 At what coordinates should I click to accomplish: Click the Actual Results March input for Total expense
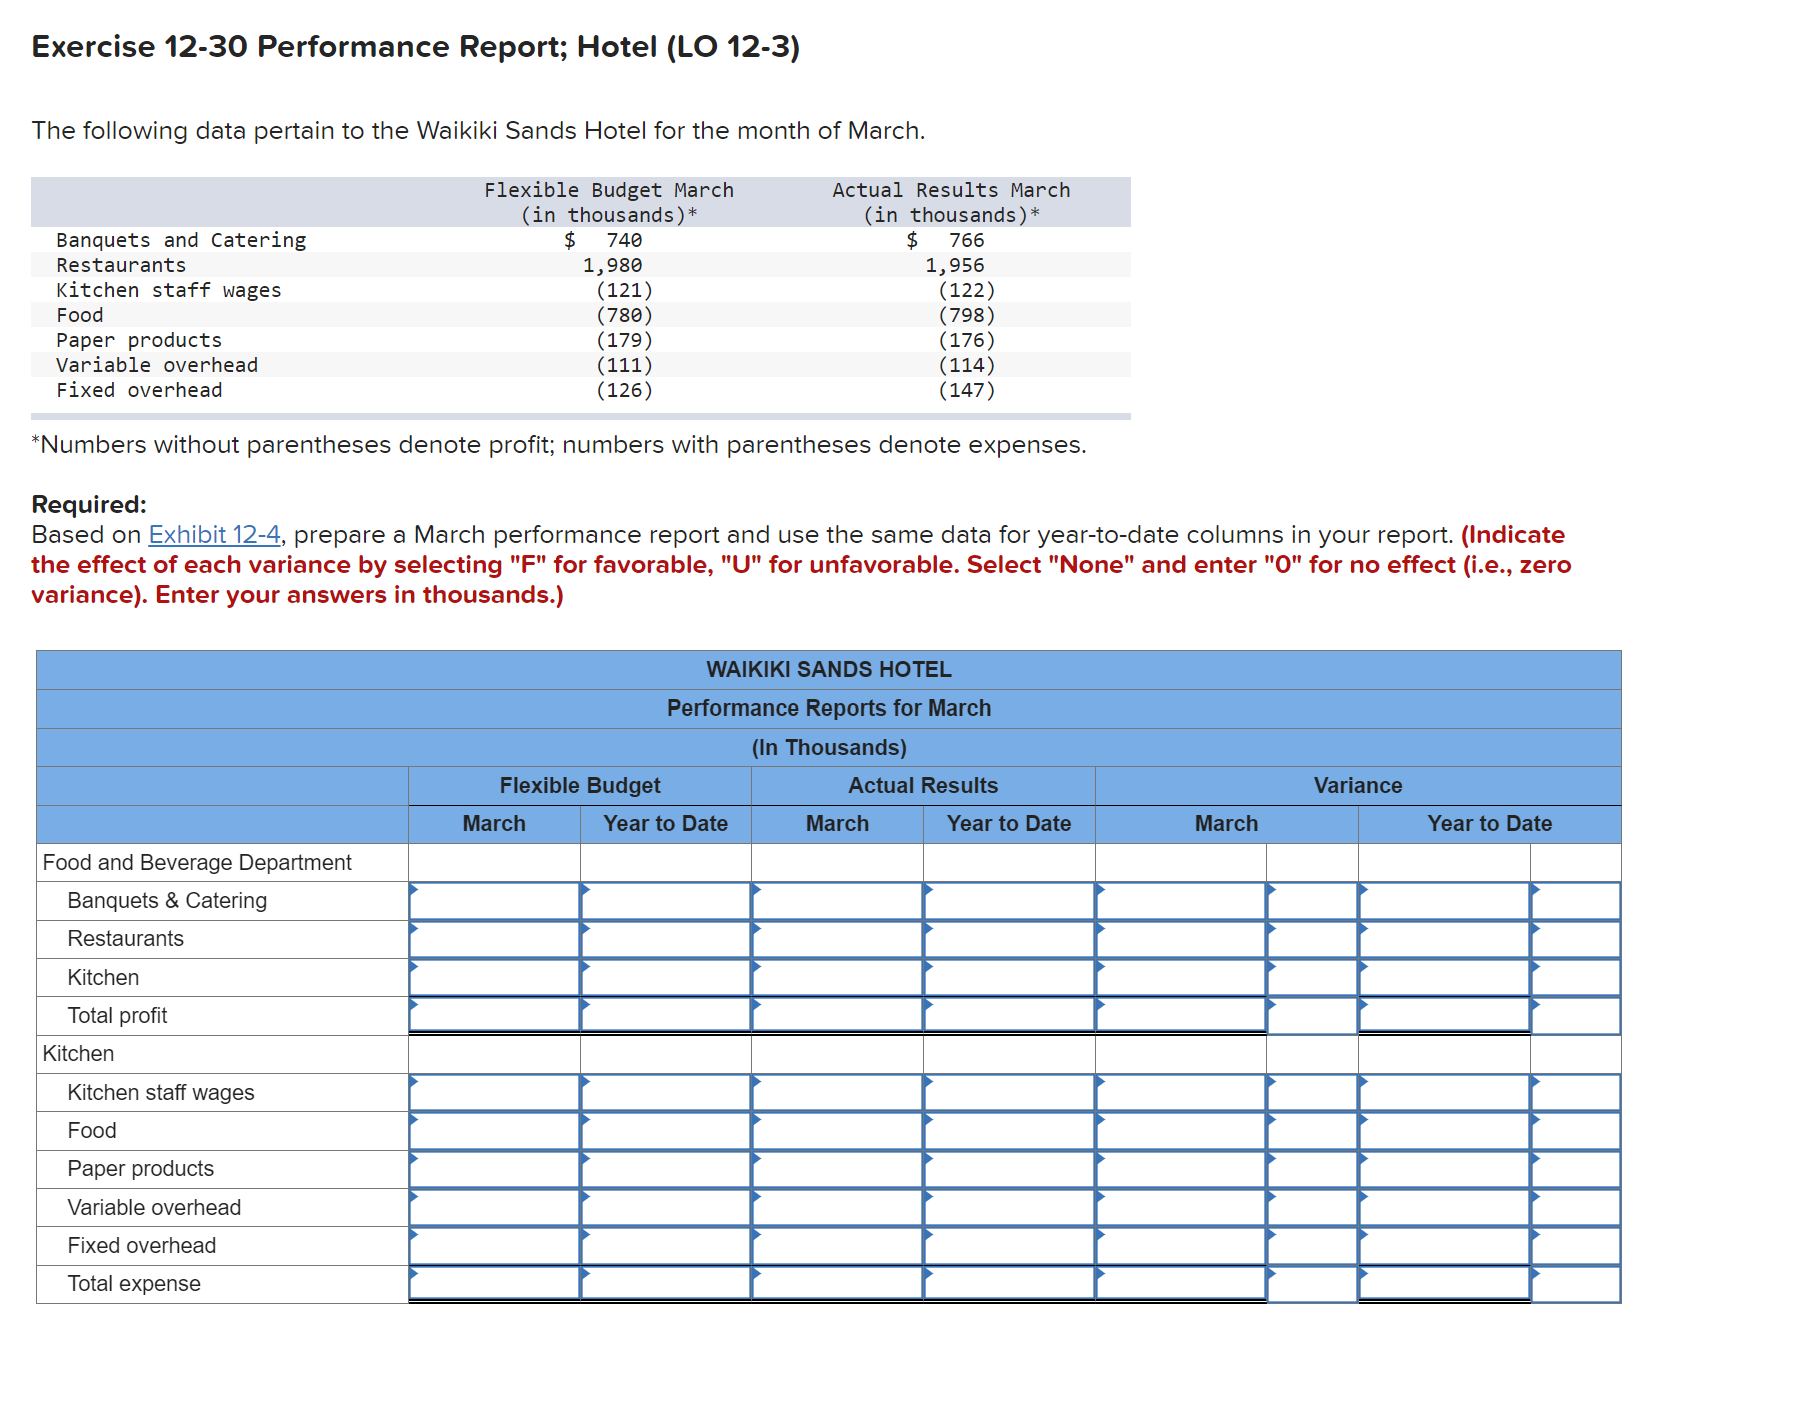[x=838, y=1283]
